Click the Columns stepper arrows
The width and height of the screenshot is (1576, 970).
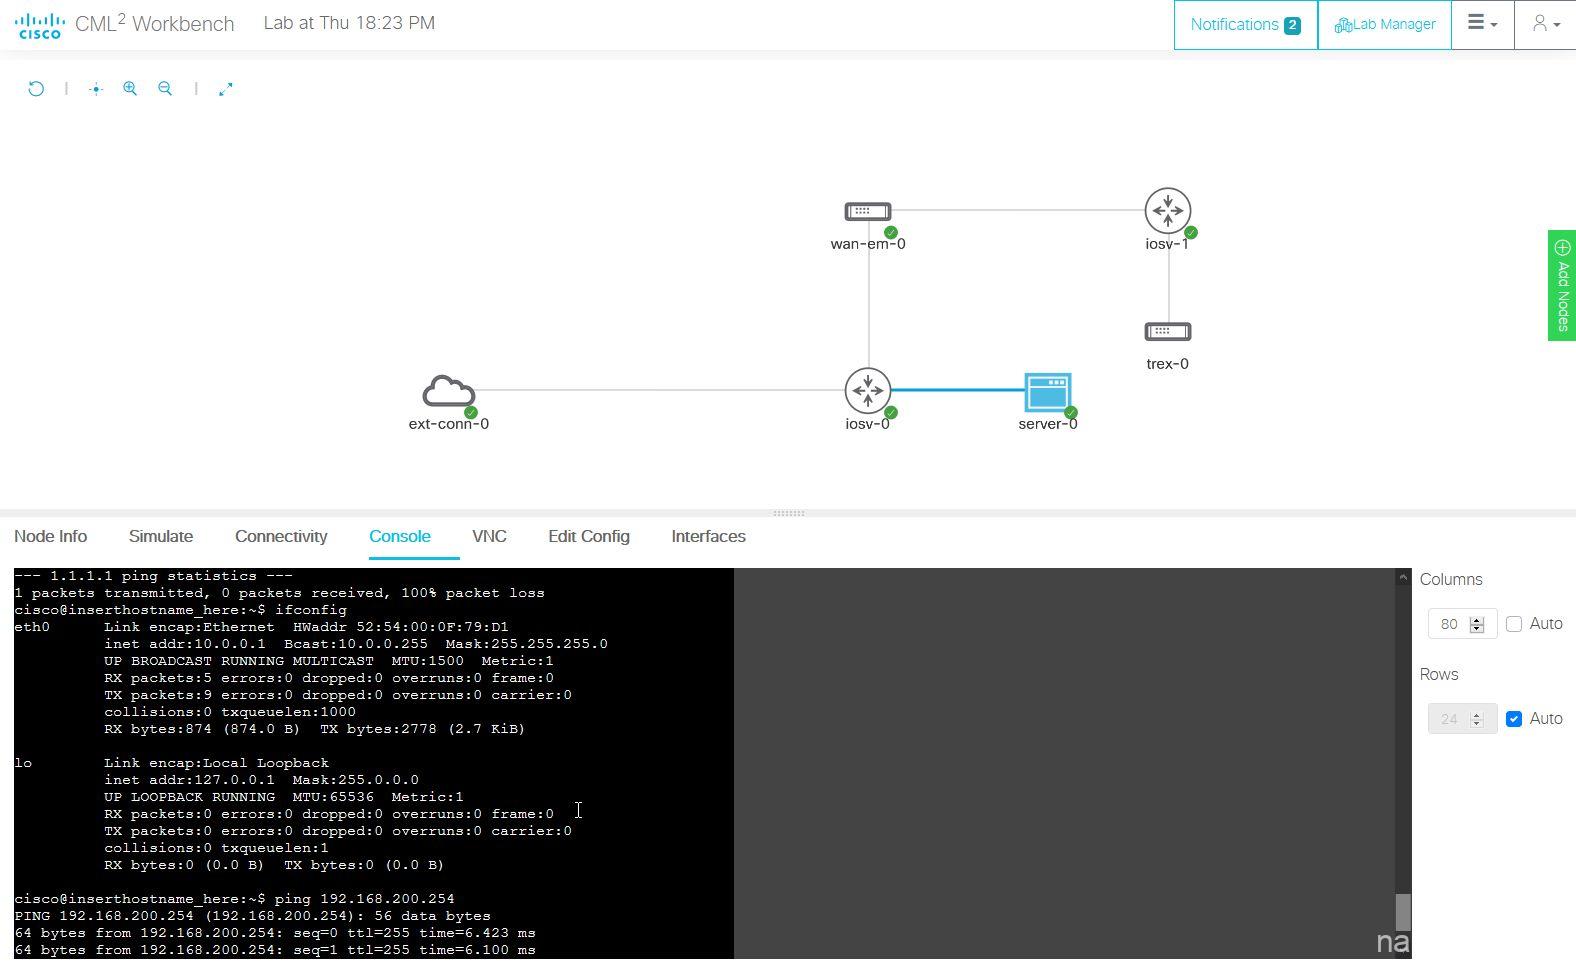click(x=1477, y=624)
